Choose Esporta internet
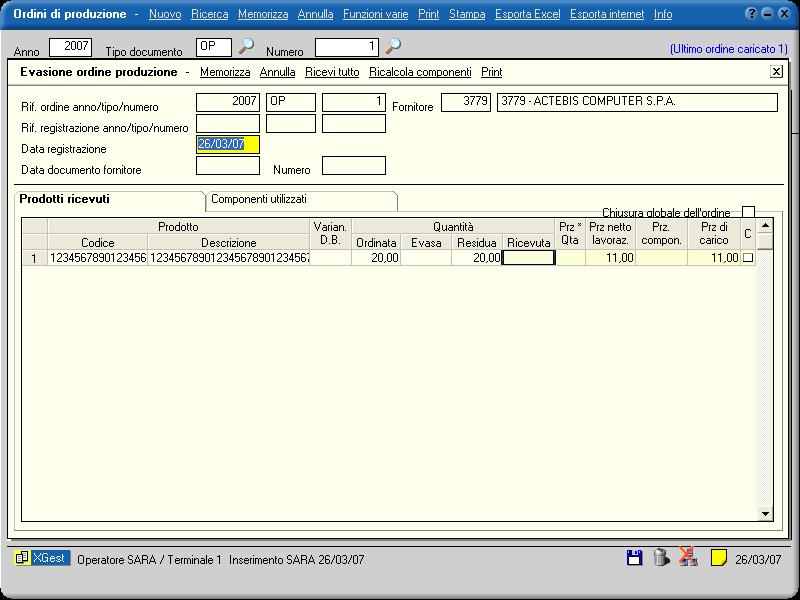 coord(607,14)
